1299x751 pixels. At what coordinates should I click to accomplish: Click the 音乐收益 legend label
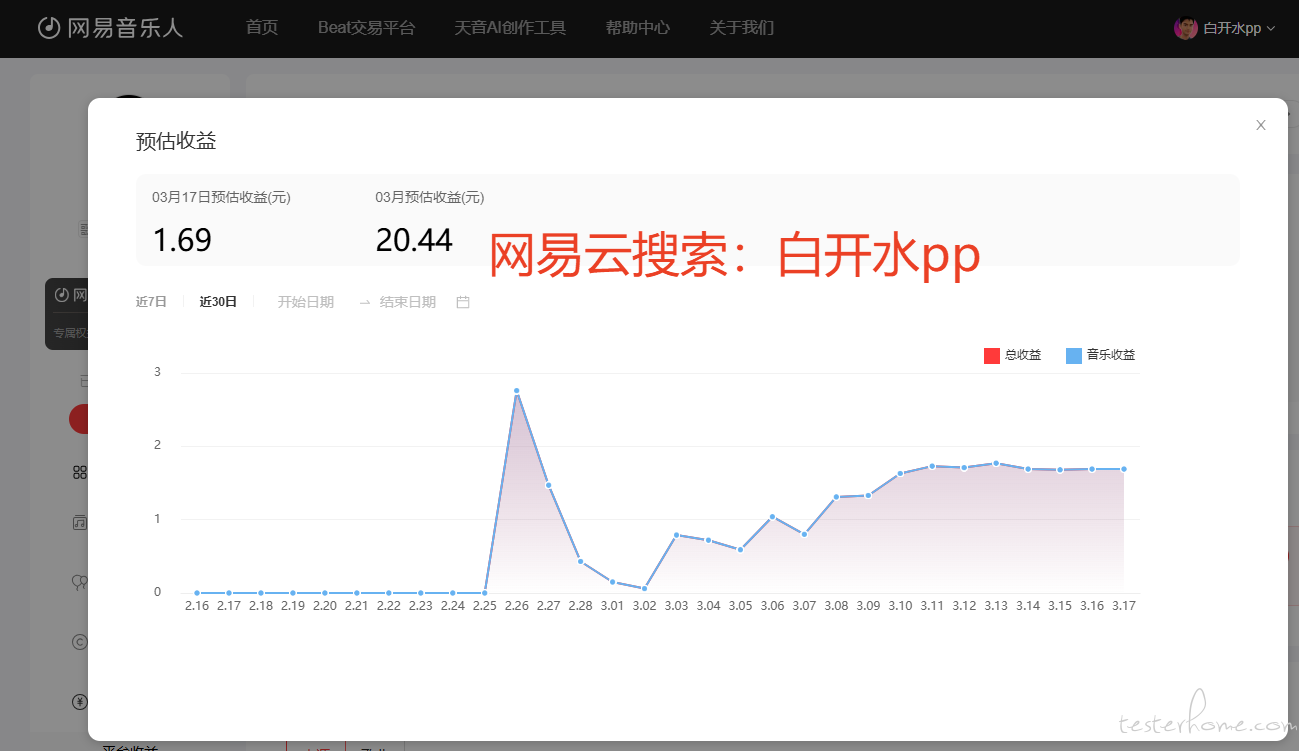(1111, 355)
